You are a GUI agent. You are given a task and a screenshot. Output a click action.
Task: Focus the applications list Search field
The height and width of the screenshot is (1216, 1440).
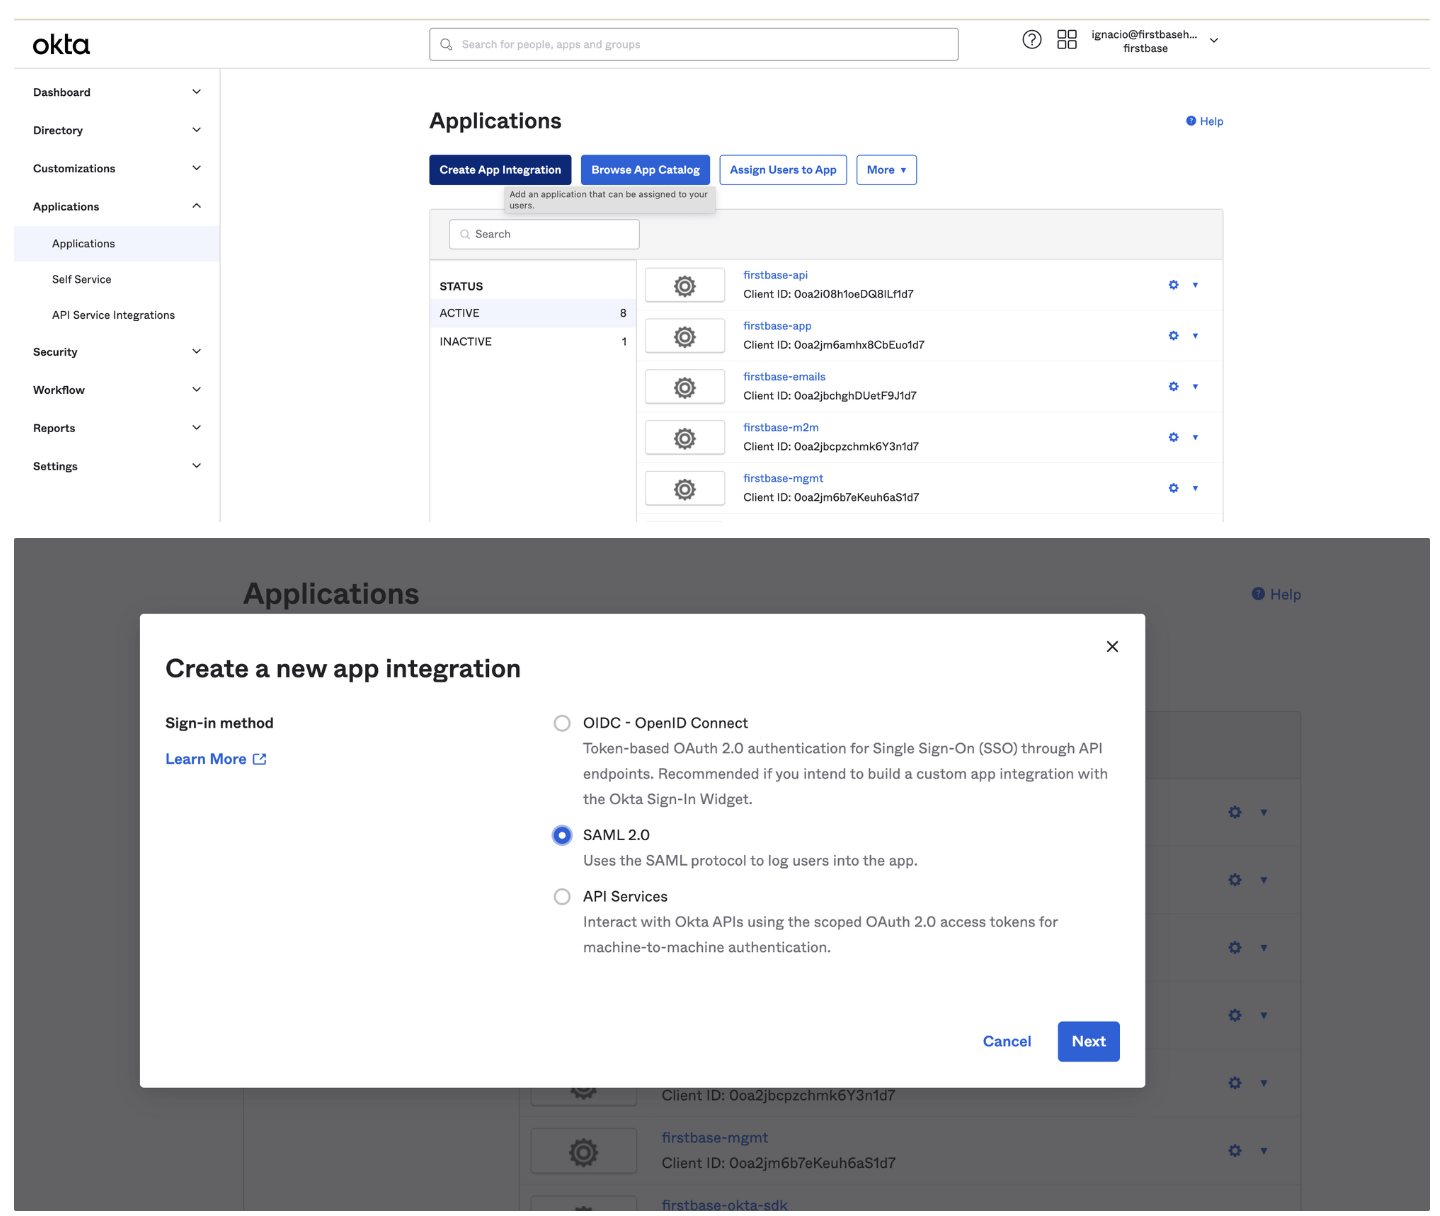pyautogui.click(x=544, y=234)
